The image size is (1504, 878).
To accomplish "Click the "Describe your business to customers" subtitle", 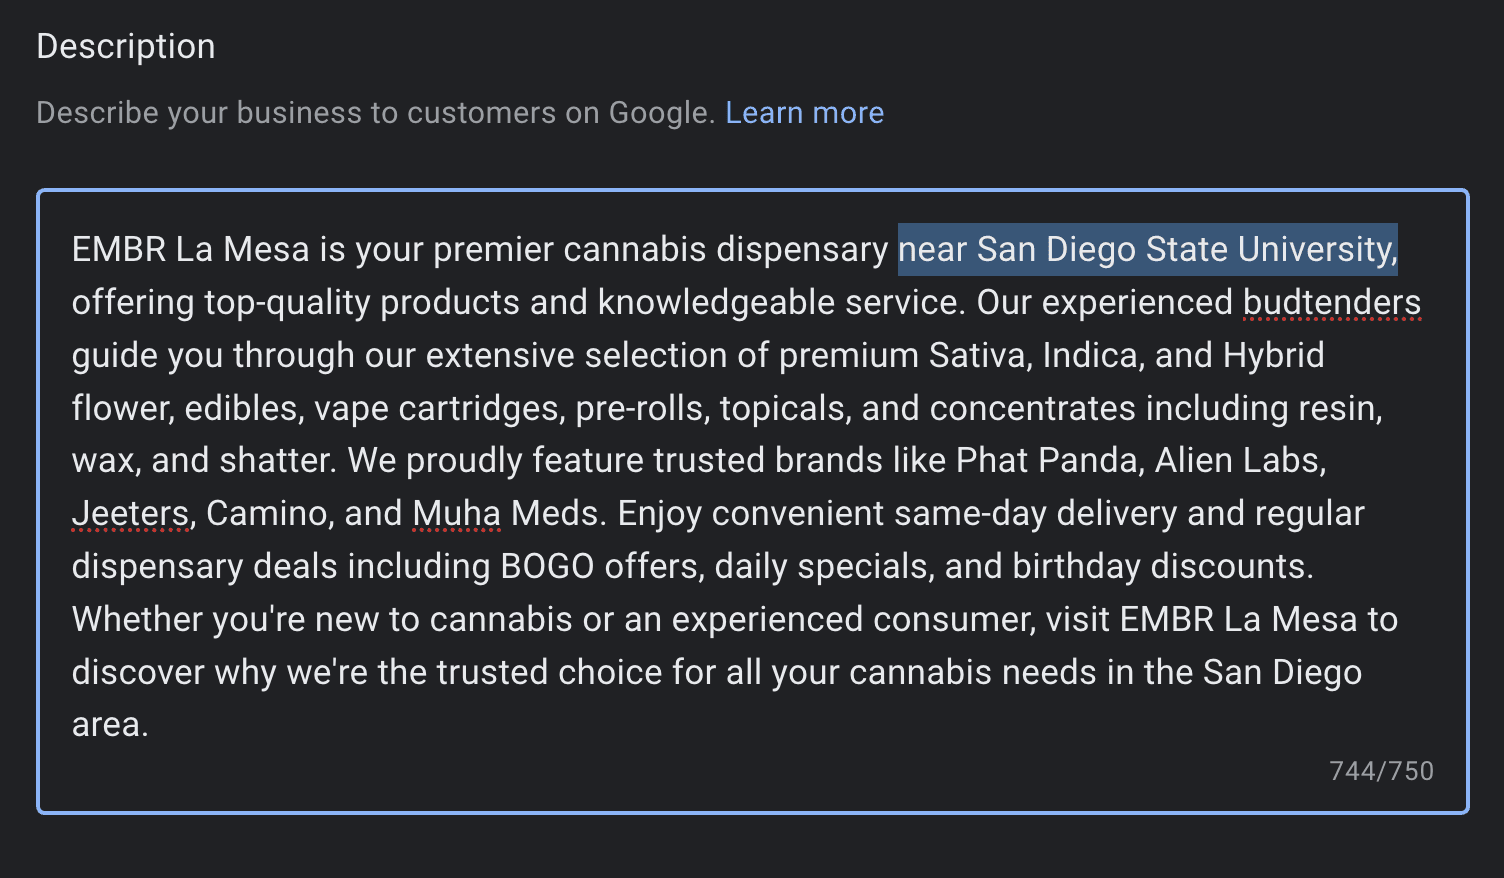I will click(375, 113).
